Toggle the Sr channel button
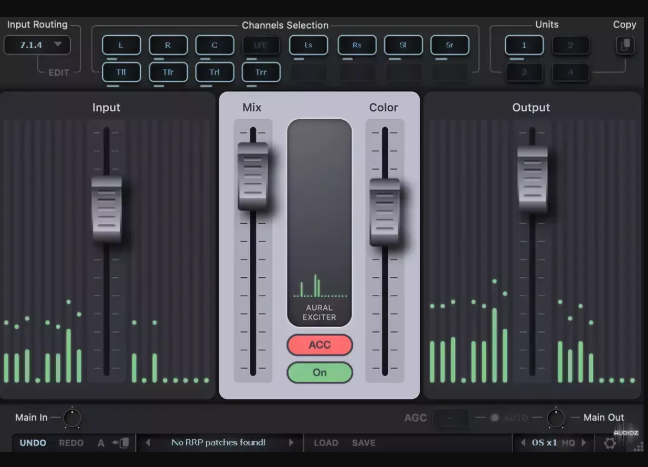 tap(450, 45)
